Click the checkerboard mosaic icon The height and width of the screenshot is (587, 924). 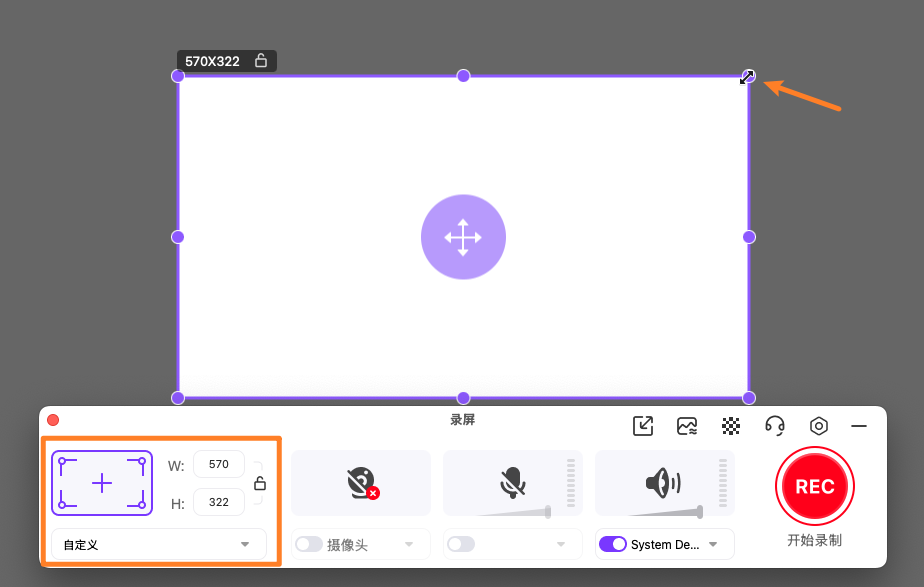click(731, 426)
